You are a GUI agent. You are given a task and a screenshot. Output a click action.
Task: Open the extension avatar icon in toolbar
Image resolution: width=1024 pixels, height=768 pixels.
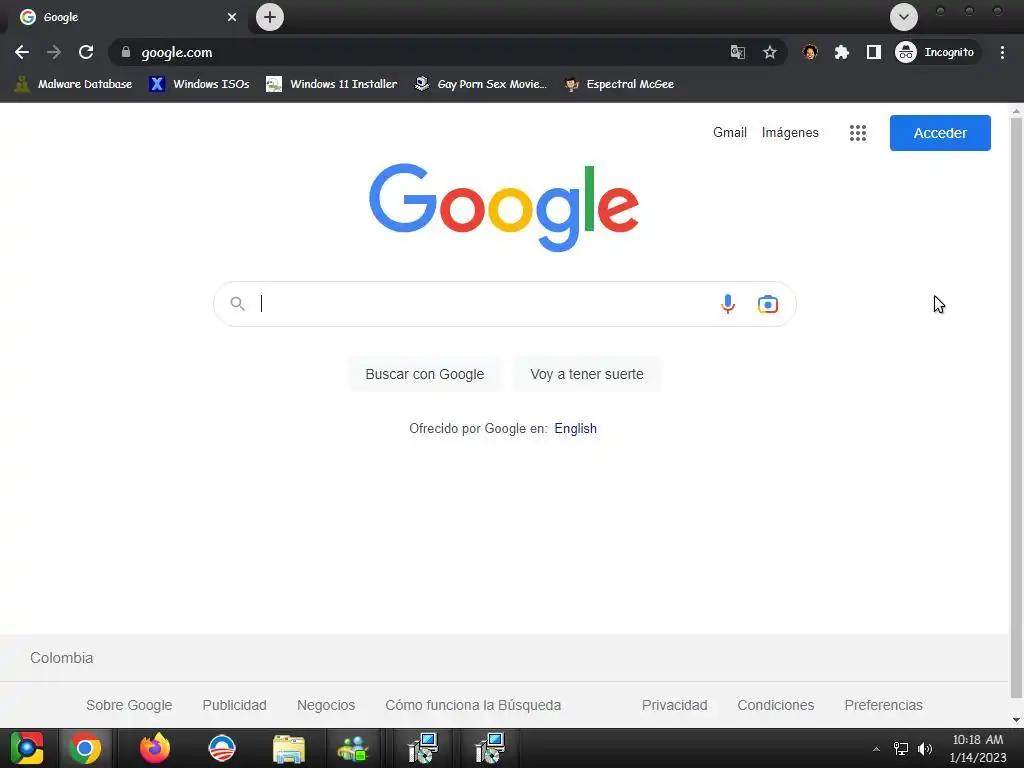pyautogui.click(x=810, y=52)
